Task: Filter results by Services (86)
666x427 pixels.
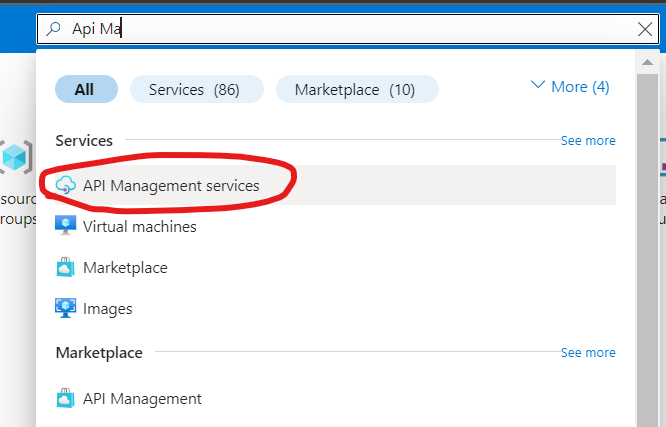Action: tap(197, 89)
